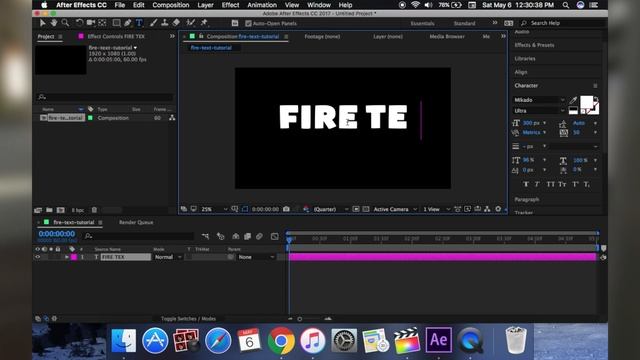Select the Zoom magnifier tool
The width and height of the screenshot is (640, 360).
click(x=65, y=23)
